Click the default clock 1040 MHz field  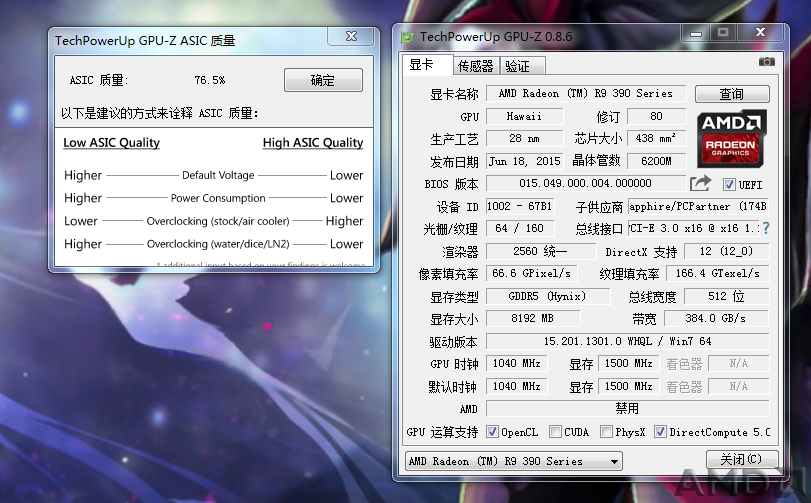pyautogui.click(x=517, y=386)
